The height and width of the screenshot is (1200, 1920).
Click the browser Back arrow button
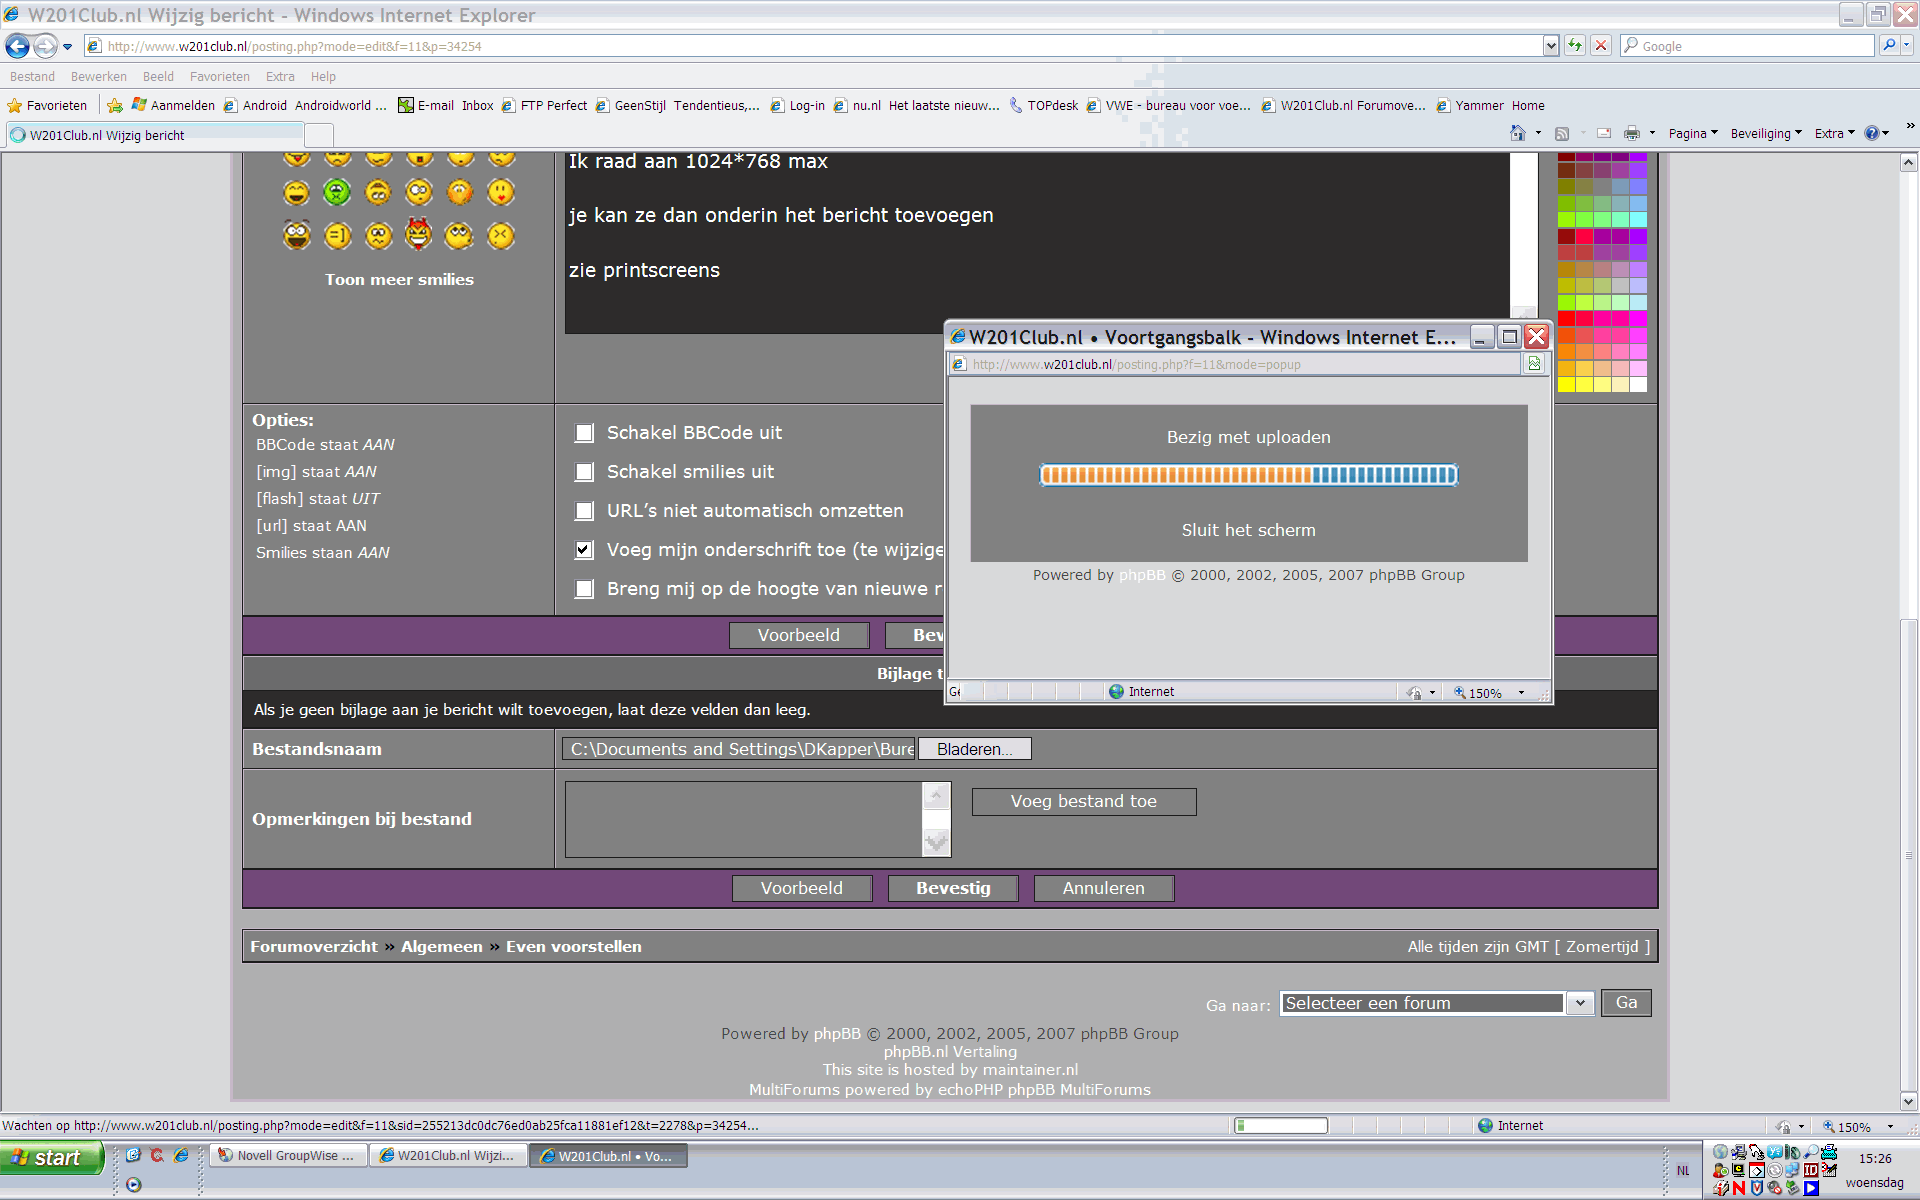coord(17,46)
